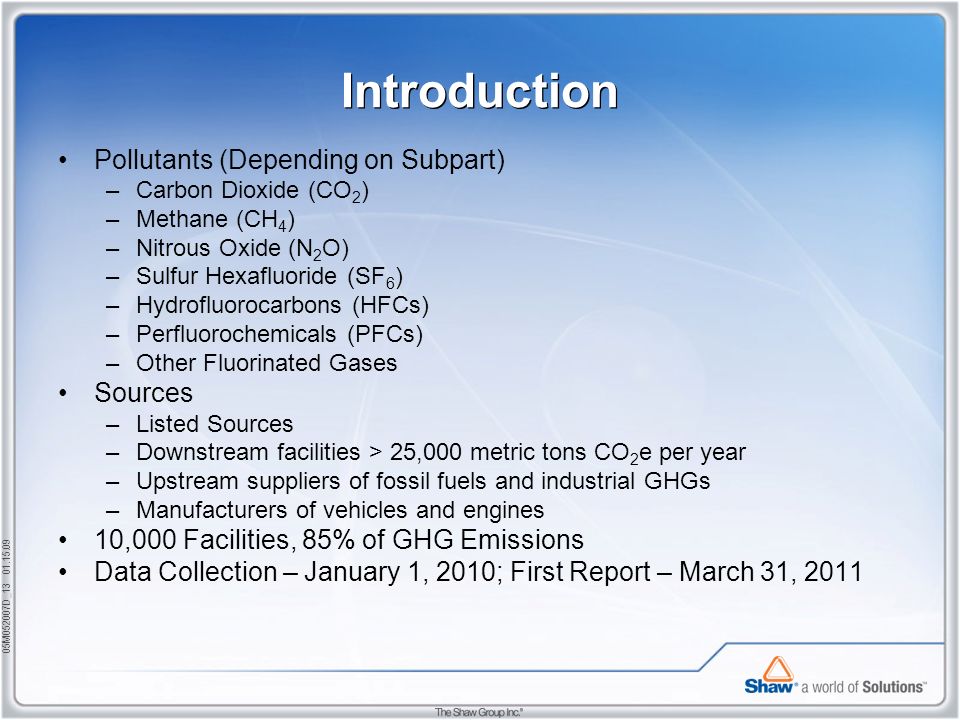
Task: Click 'a world of Solutions' tagline
Action: pos(863,687)
